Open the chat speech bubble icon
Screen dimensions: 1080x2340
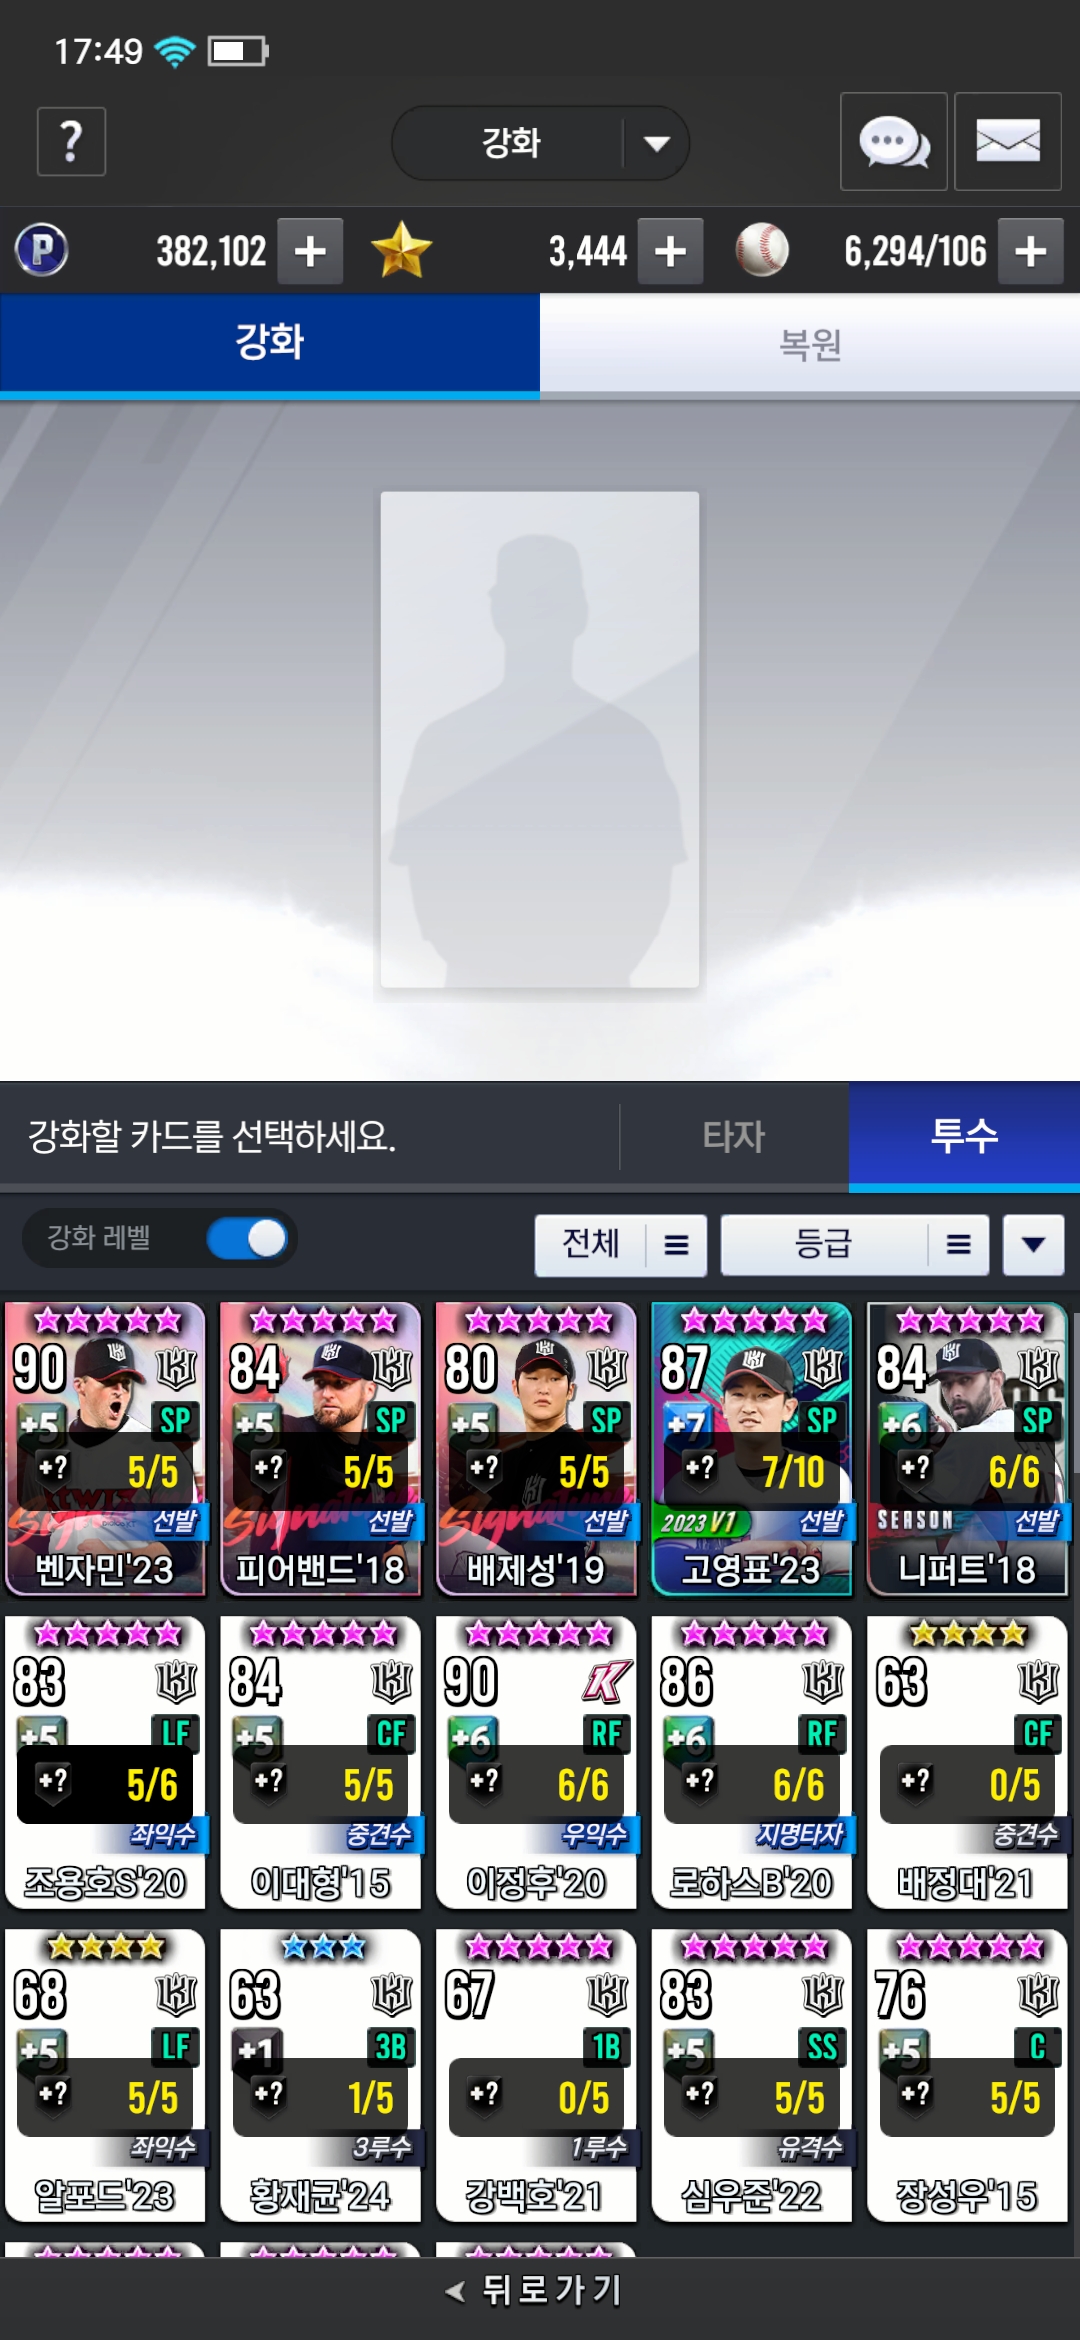(894, 142)
